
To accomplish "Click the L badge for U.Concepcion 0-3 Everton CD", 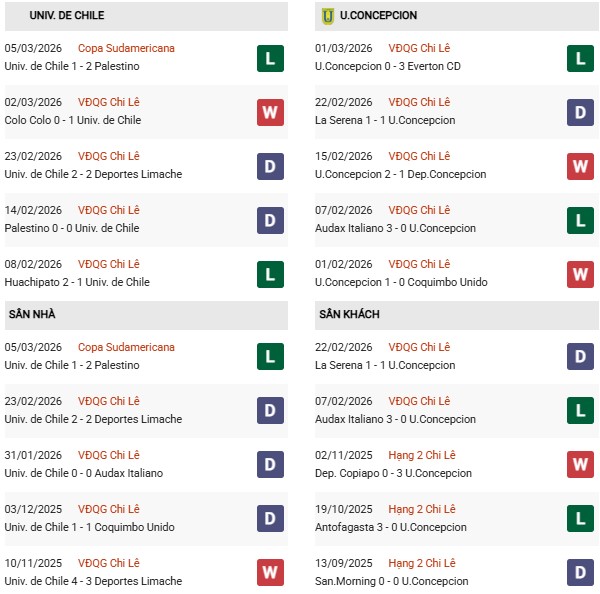I will [x=580, y=58].
